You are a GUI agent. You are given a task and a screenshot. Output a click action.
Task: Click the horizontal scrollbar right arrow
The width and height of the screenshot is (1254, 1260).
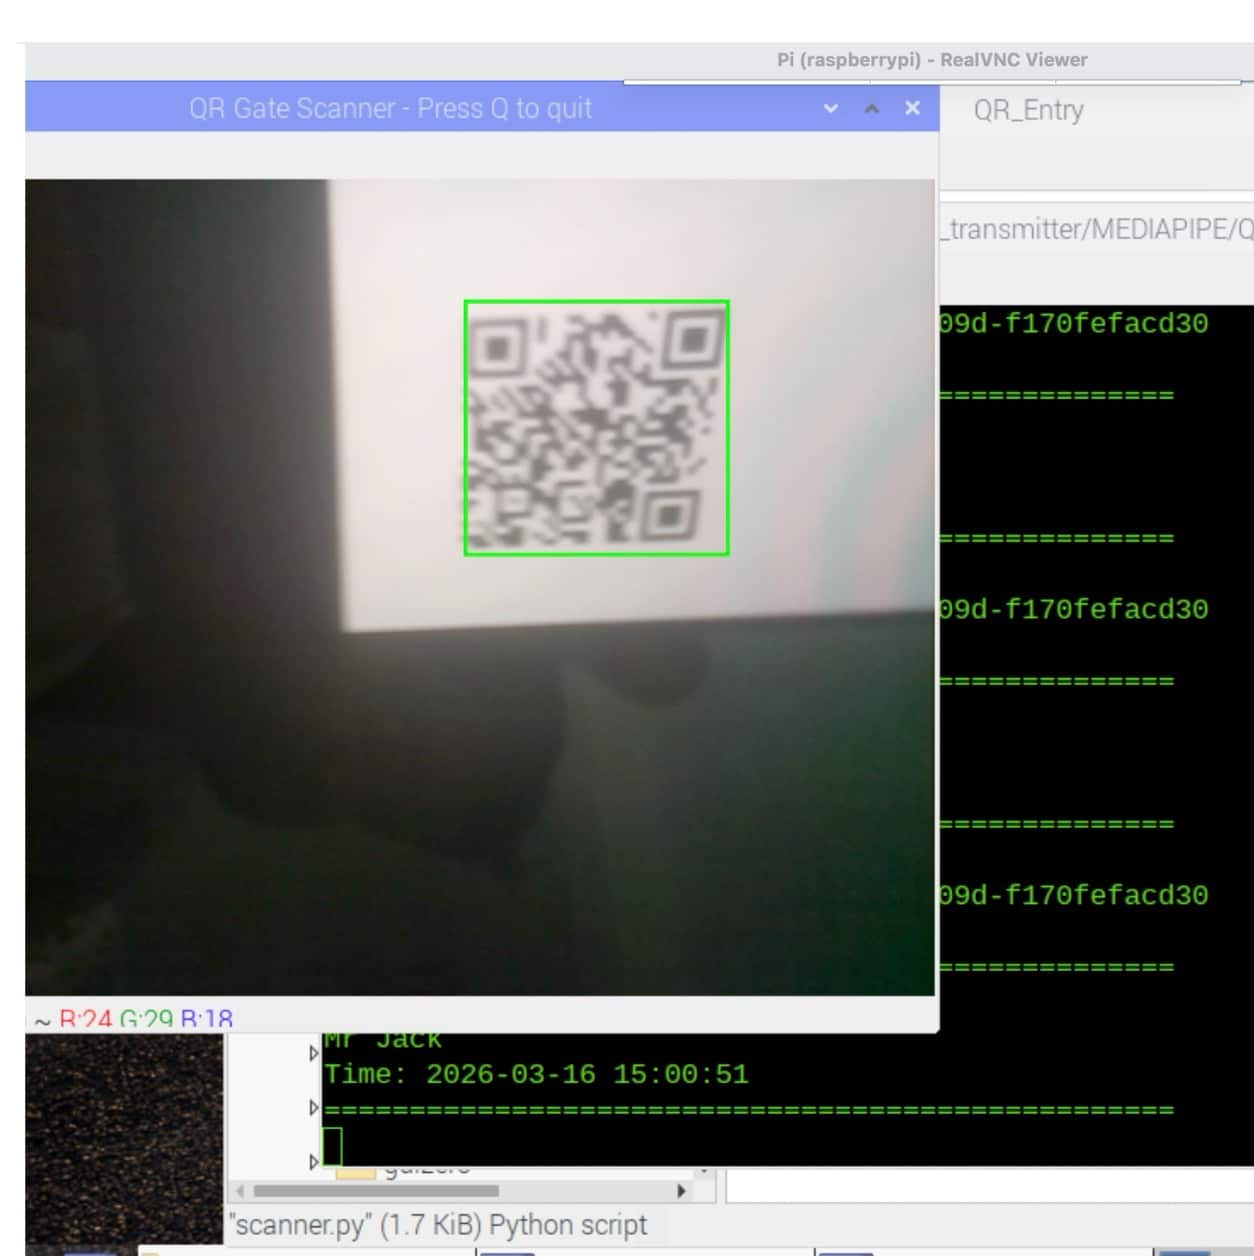[682, 1191]
